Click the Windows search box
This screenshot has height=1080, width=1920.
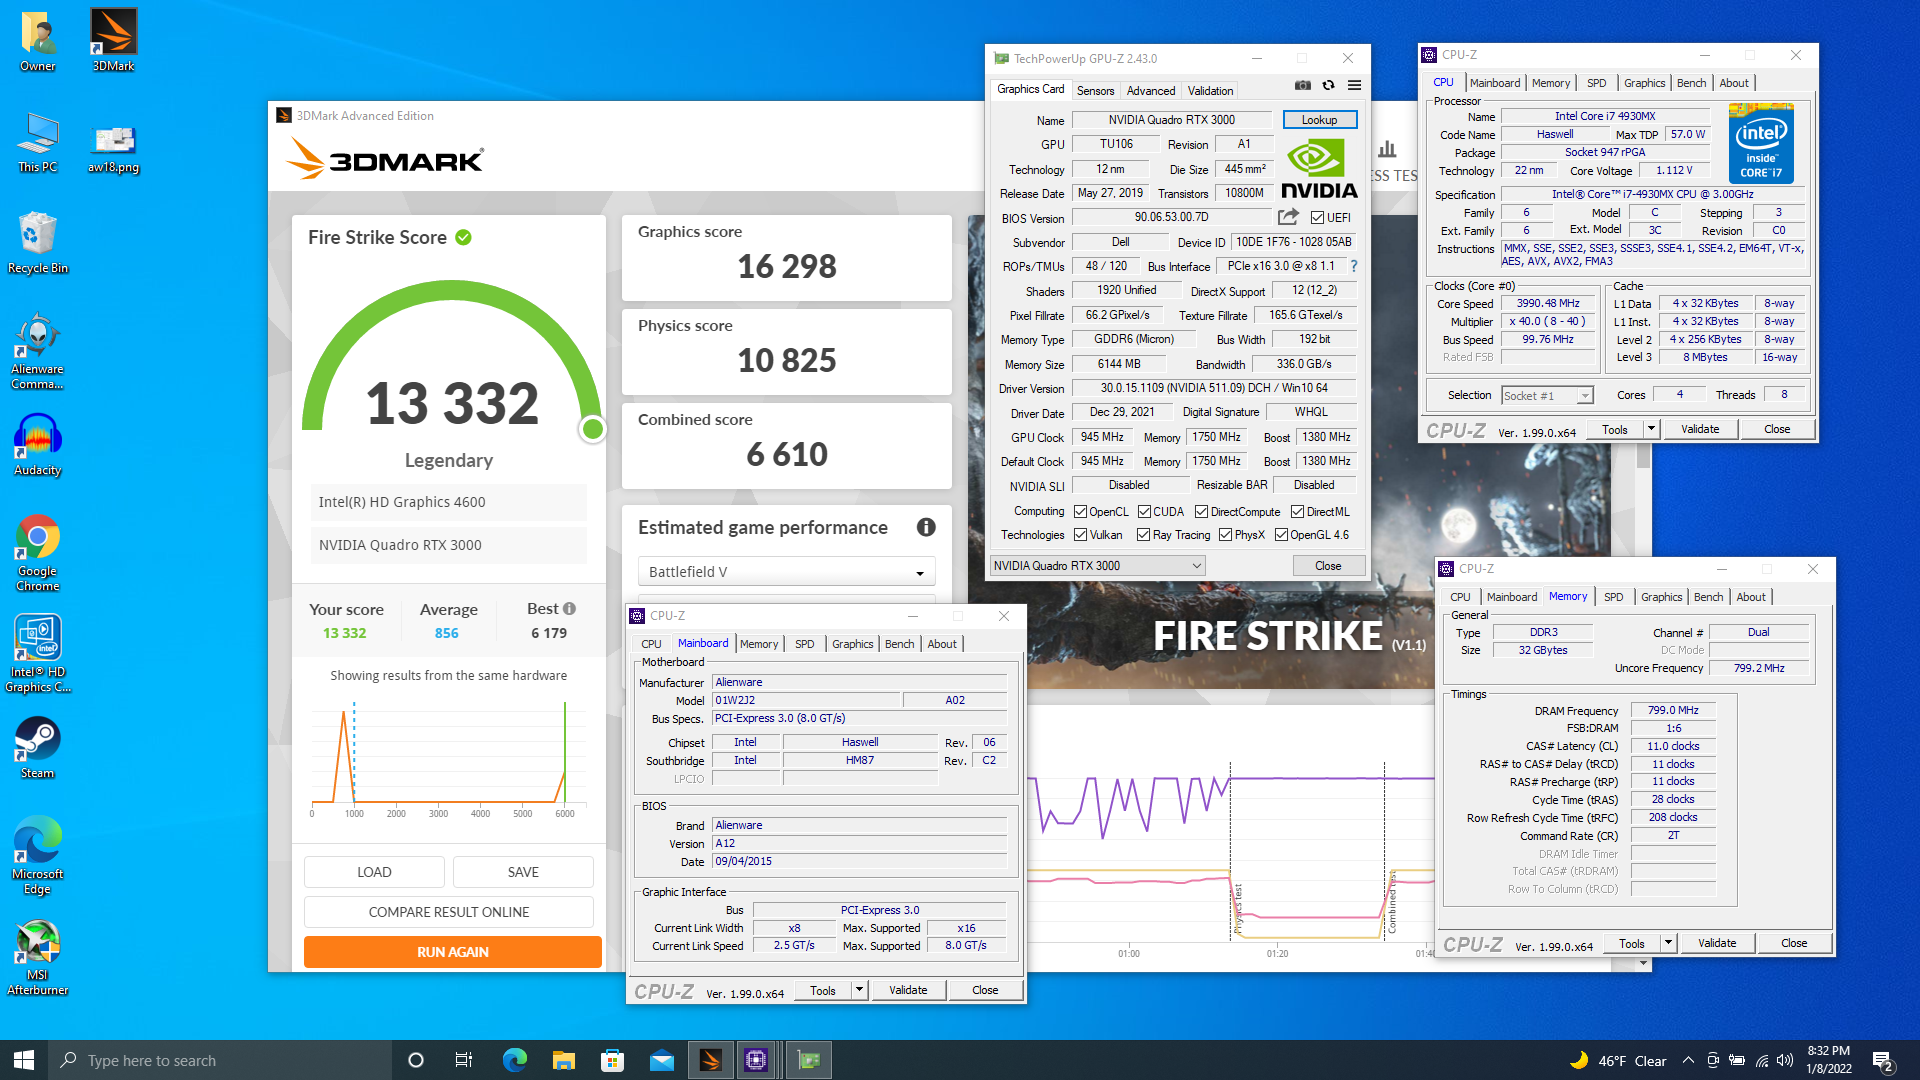click(x=220, y=1061)
